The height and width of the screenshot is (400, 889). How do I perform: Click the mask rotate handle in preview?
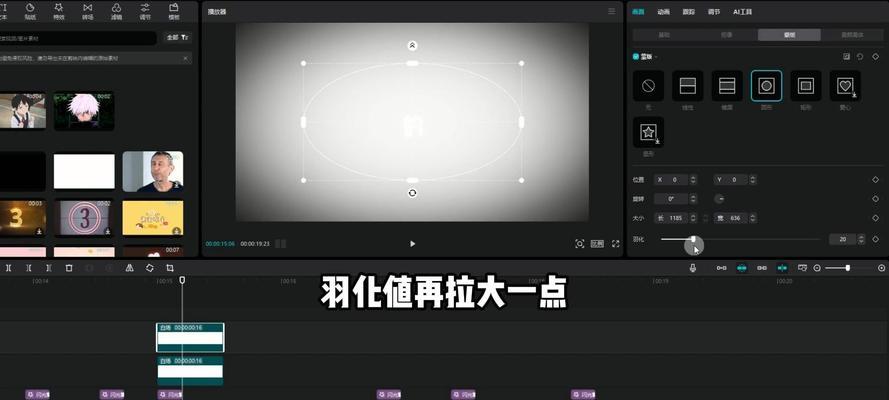(412, 193)
